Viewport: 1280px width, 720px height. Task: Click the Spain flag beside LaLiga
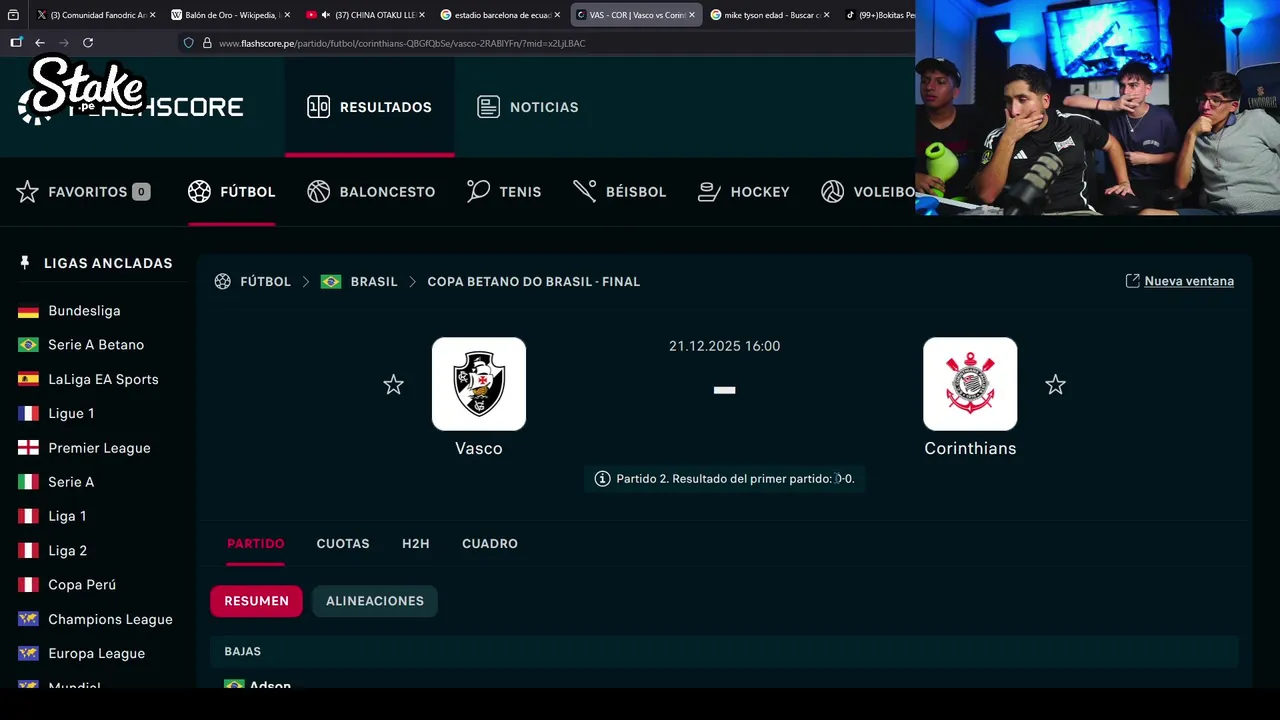click(29, 379)
